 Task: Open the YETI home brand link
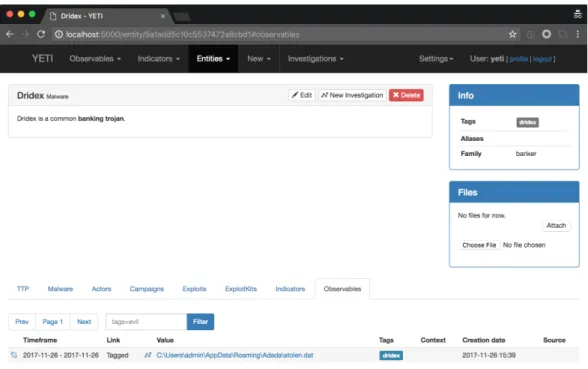42,58
